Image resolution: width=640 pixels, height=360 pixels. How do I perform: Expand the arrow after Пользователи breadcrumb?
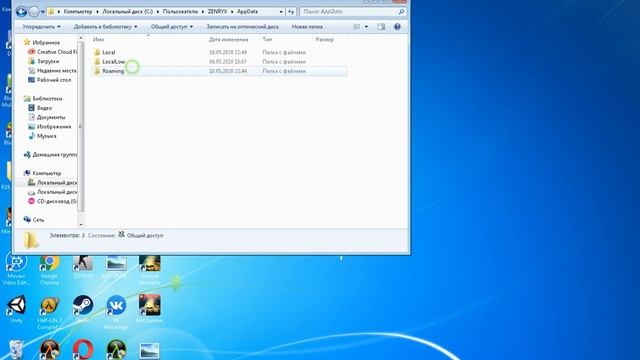click(x=202, y=12)
